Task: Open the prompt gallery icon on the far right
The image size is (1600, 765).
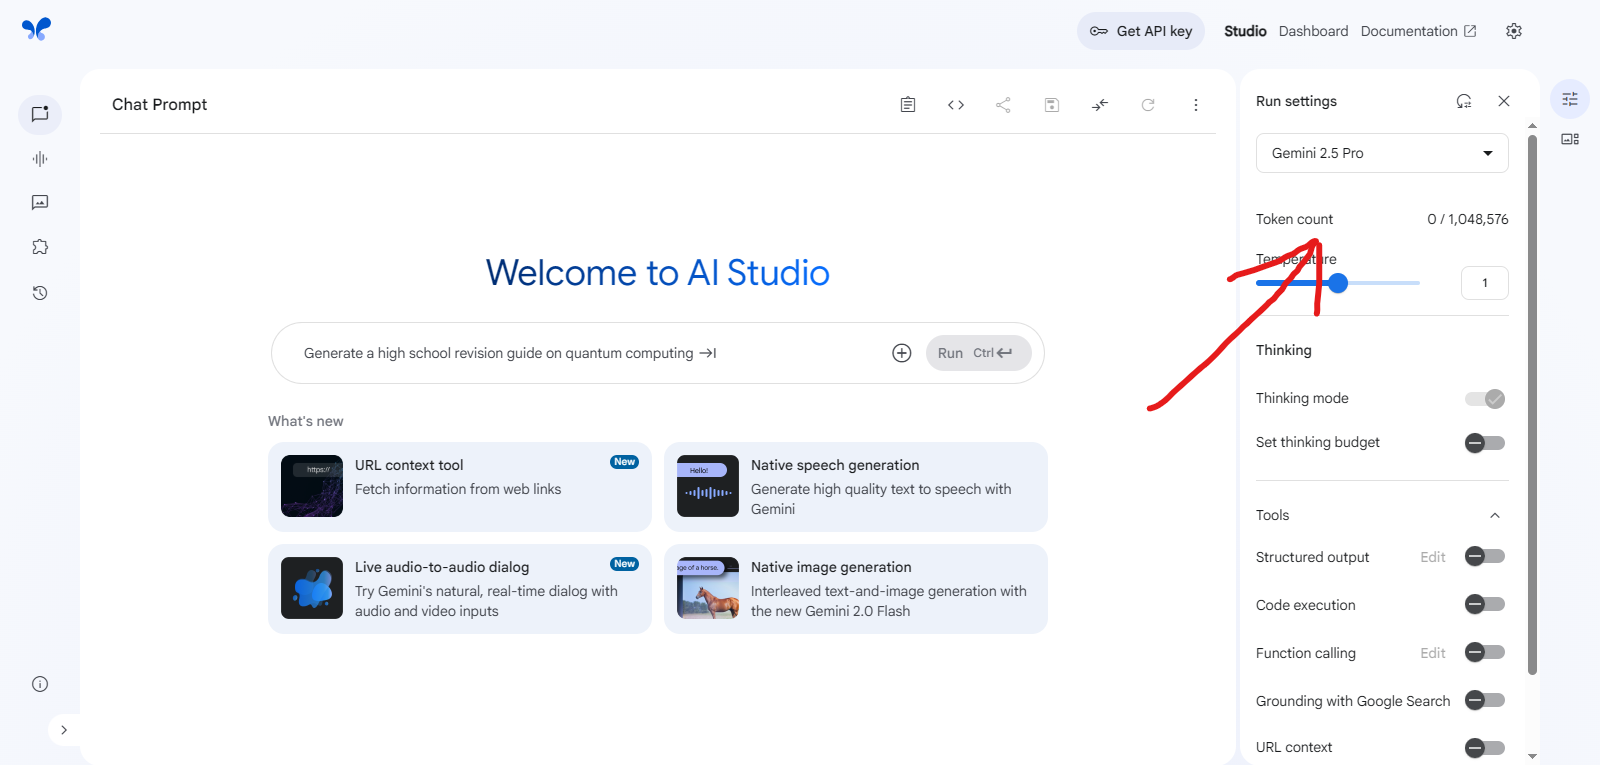Action: [x=1570, y=139]
